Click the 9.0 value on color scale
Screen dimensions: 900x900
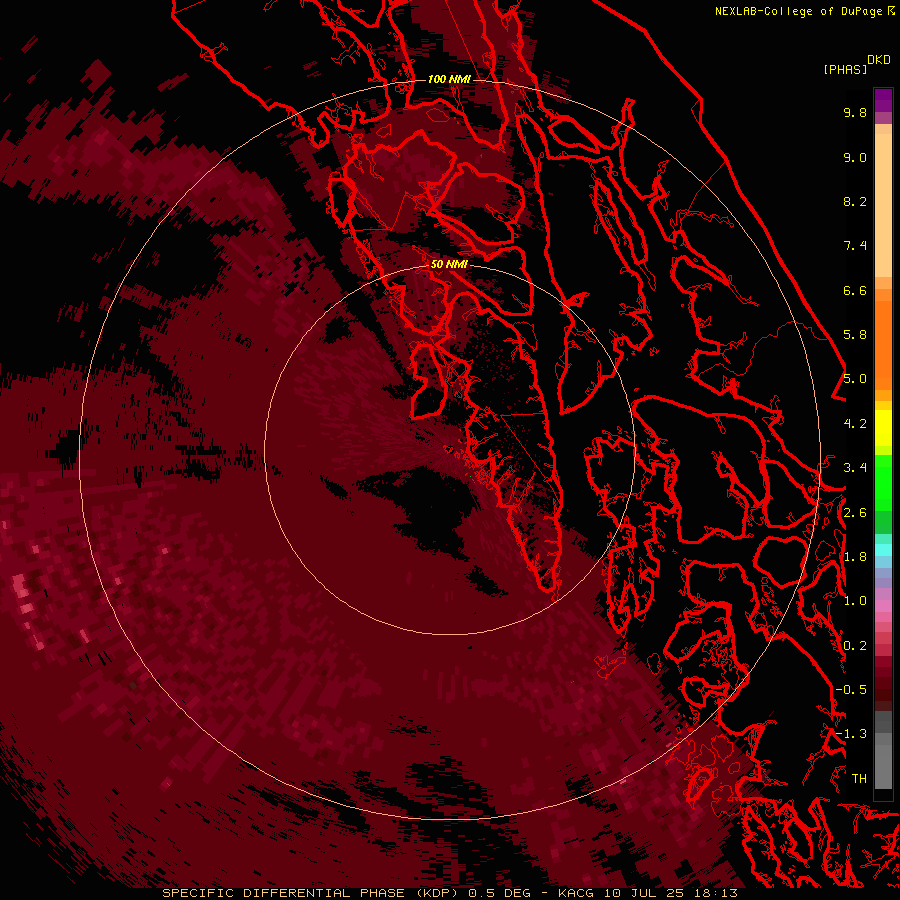click(x=855, y=157)
